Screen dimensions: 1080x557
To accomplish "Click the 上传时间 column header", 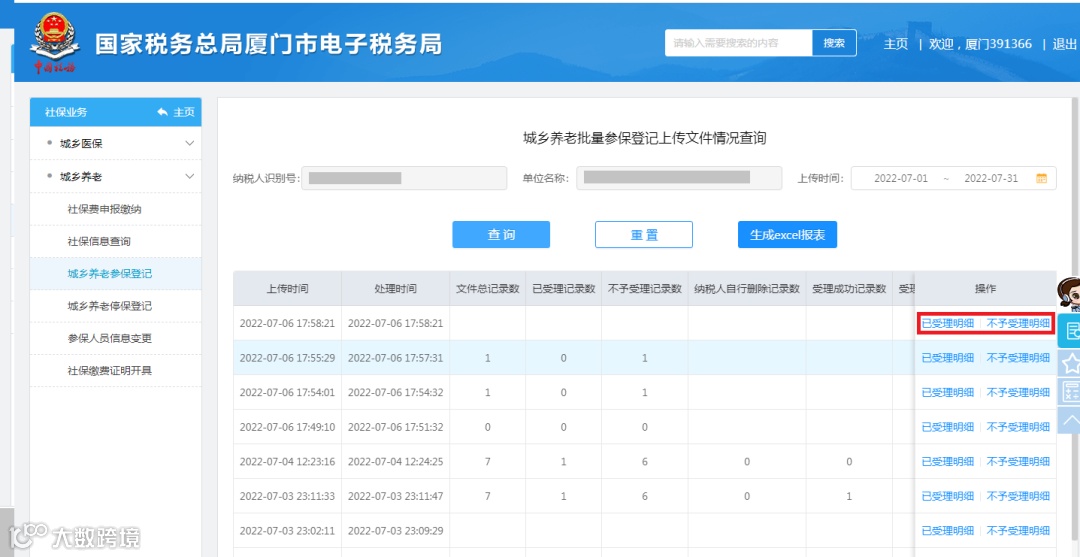I will point(287,288).
